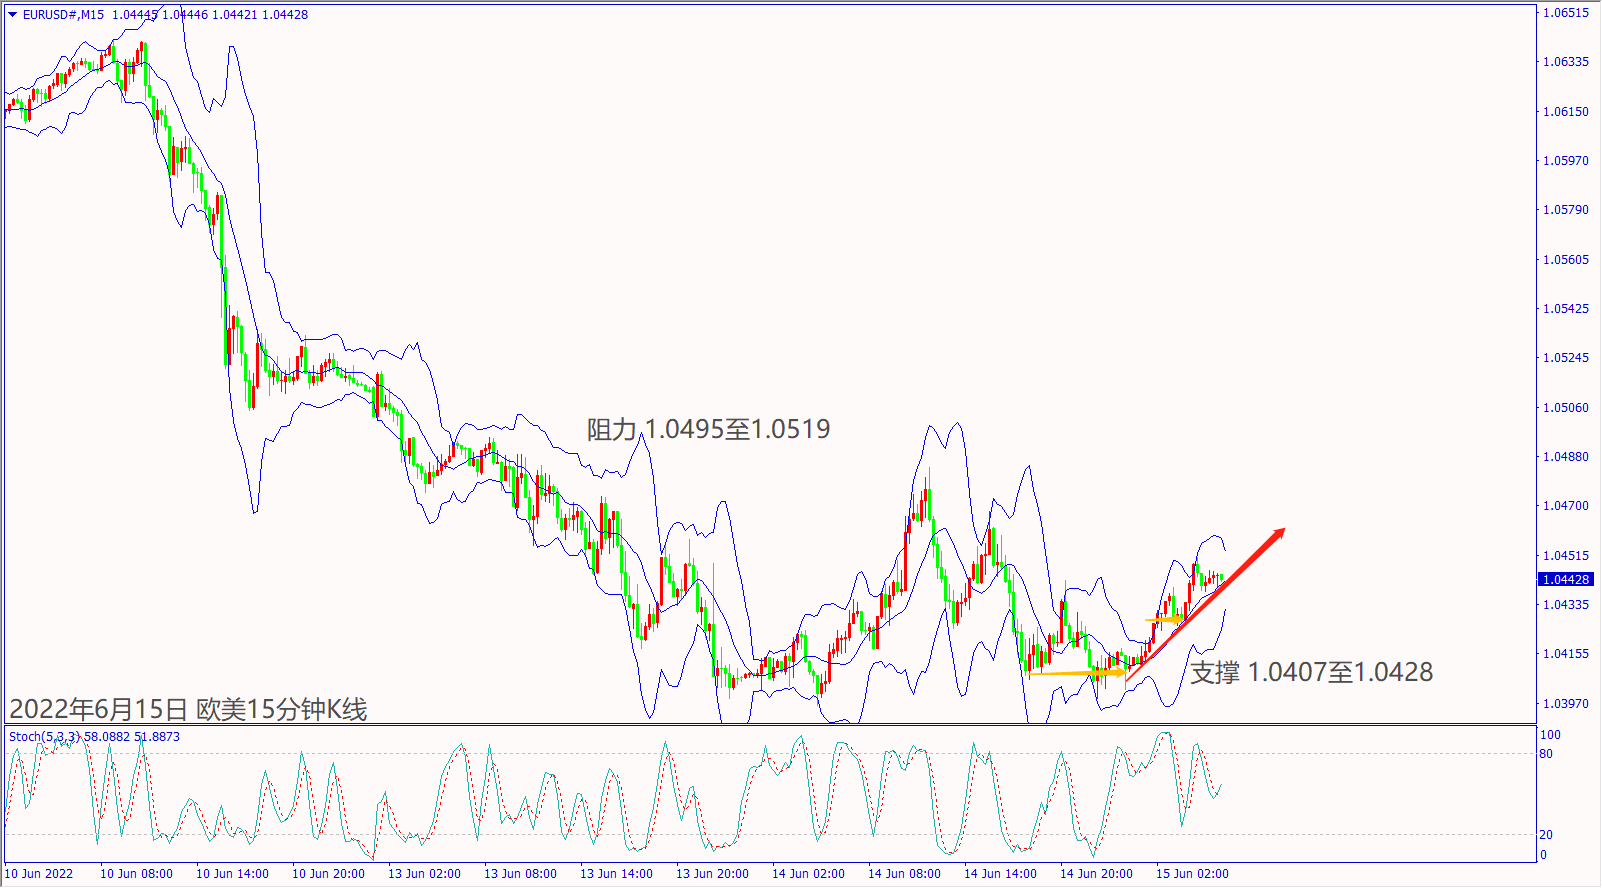Click the 20 level on stochastic scale
Screen dimensions: 1602x888
(1546, 835)
